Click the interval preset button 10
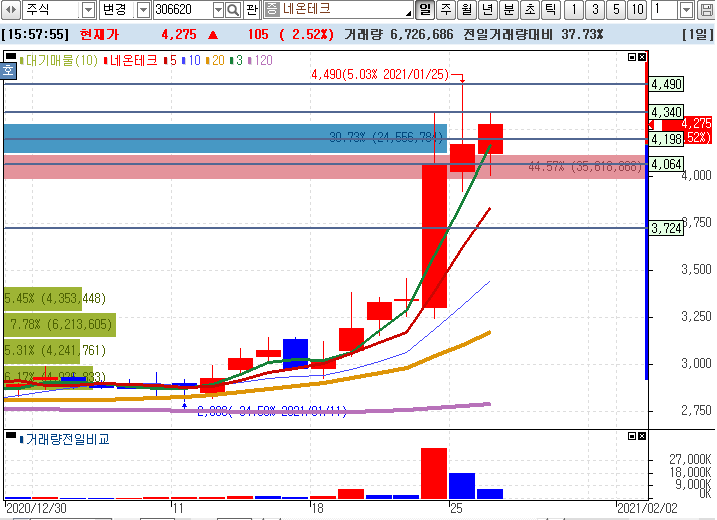 [x=637, y=10]
